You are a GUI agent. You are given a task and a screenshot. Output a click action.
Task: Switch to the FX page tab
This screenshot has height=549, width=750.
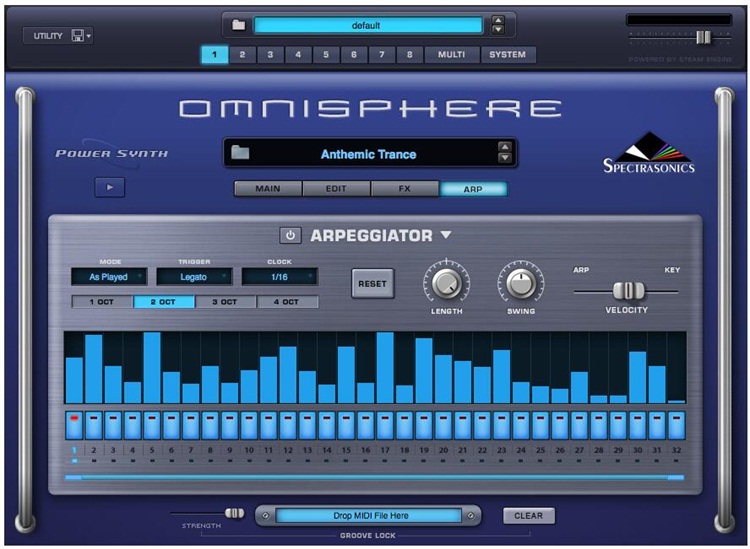[405, 188]
